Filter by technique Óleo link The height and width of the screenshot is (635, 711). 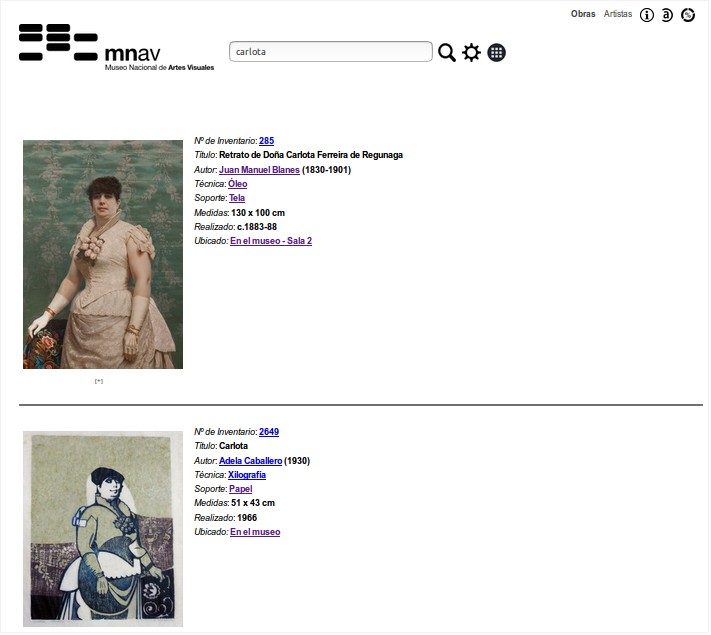[238, 184]
